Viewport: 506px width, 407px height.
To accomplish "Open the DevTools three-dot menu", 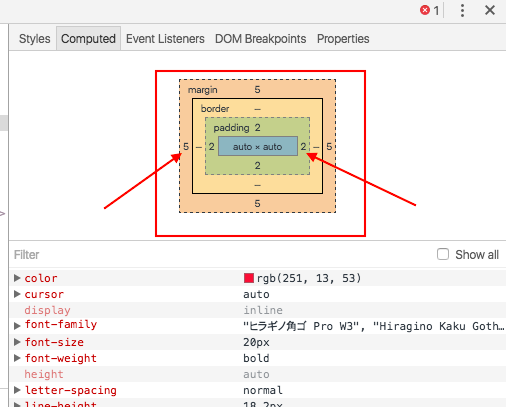I will pos(462,11).
